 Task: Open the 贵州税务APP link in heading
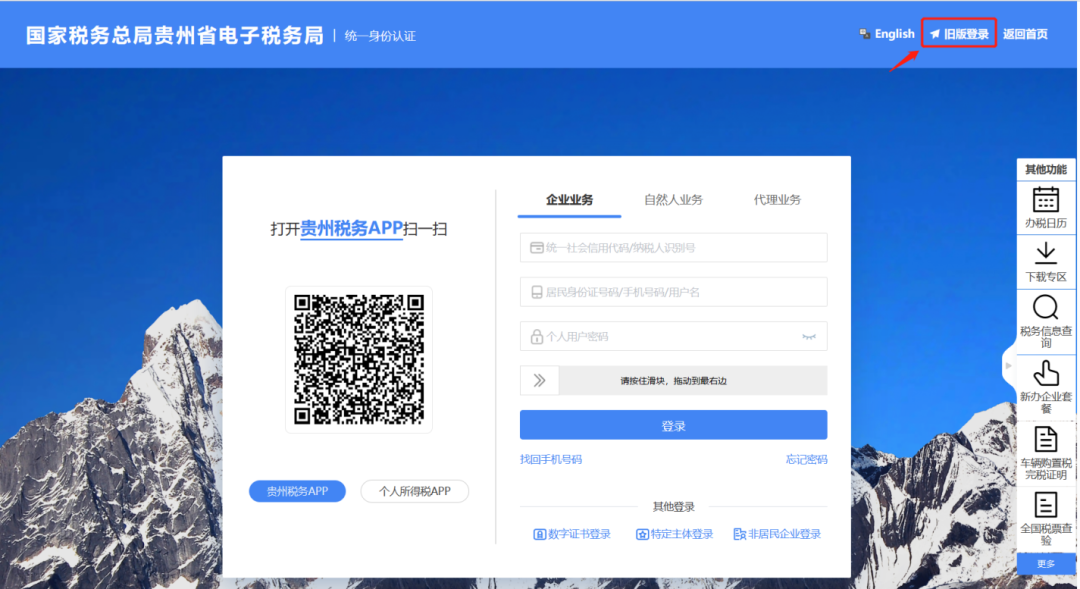pos(351,228)
